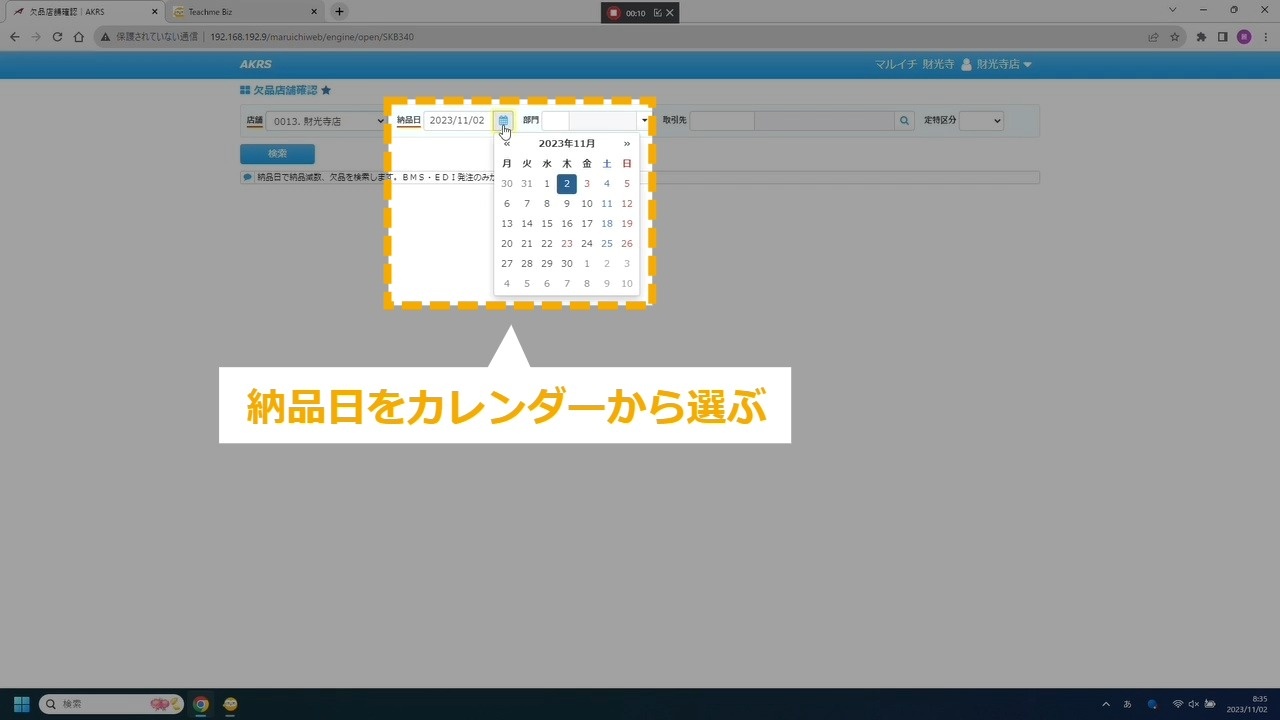This screenshot has width=1280, height=720.
Task: Click the browser home icon
Action: 79,37
